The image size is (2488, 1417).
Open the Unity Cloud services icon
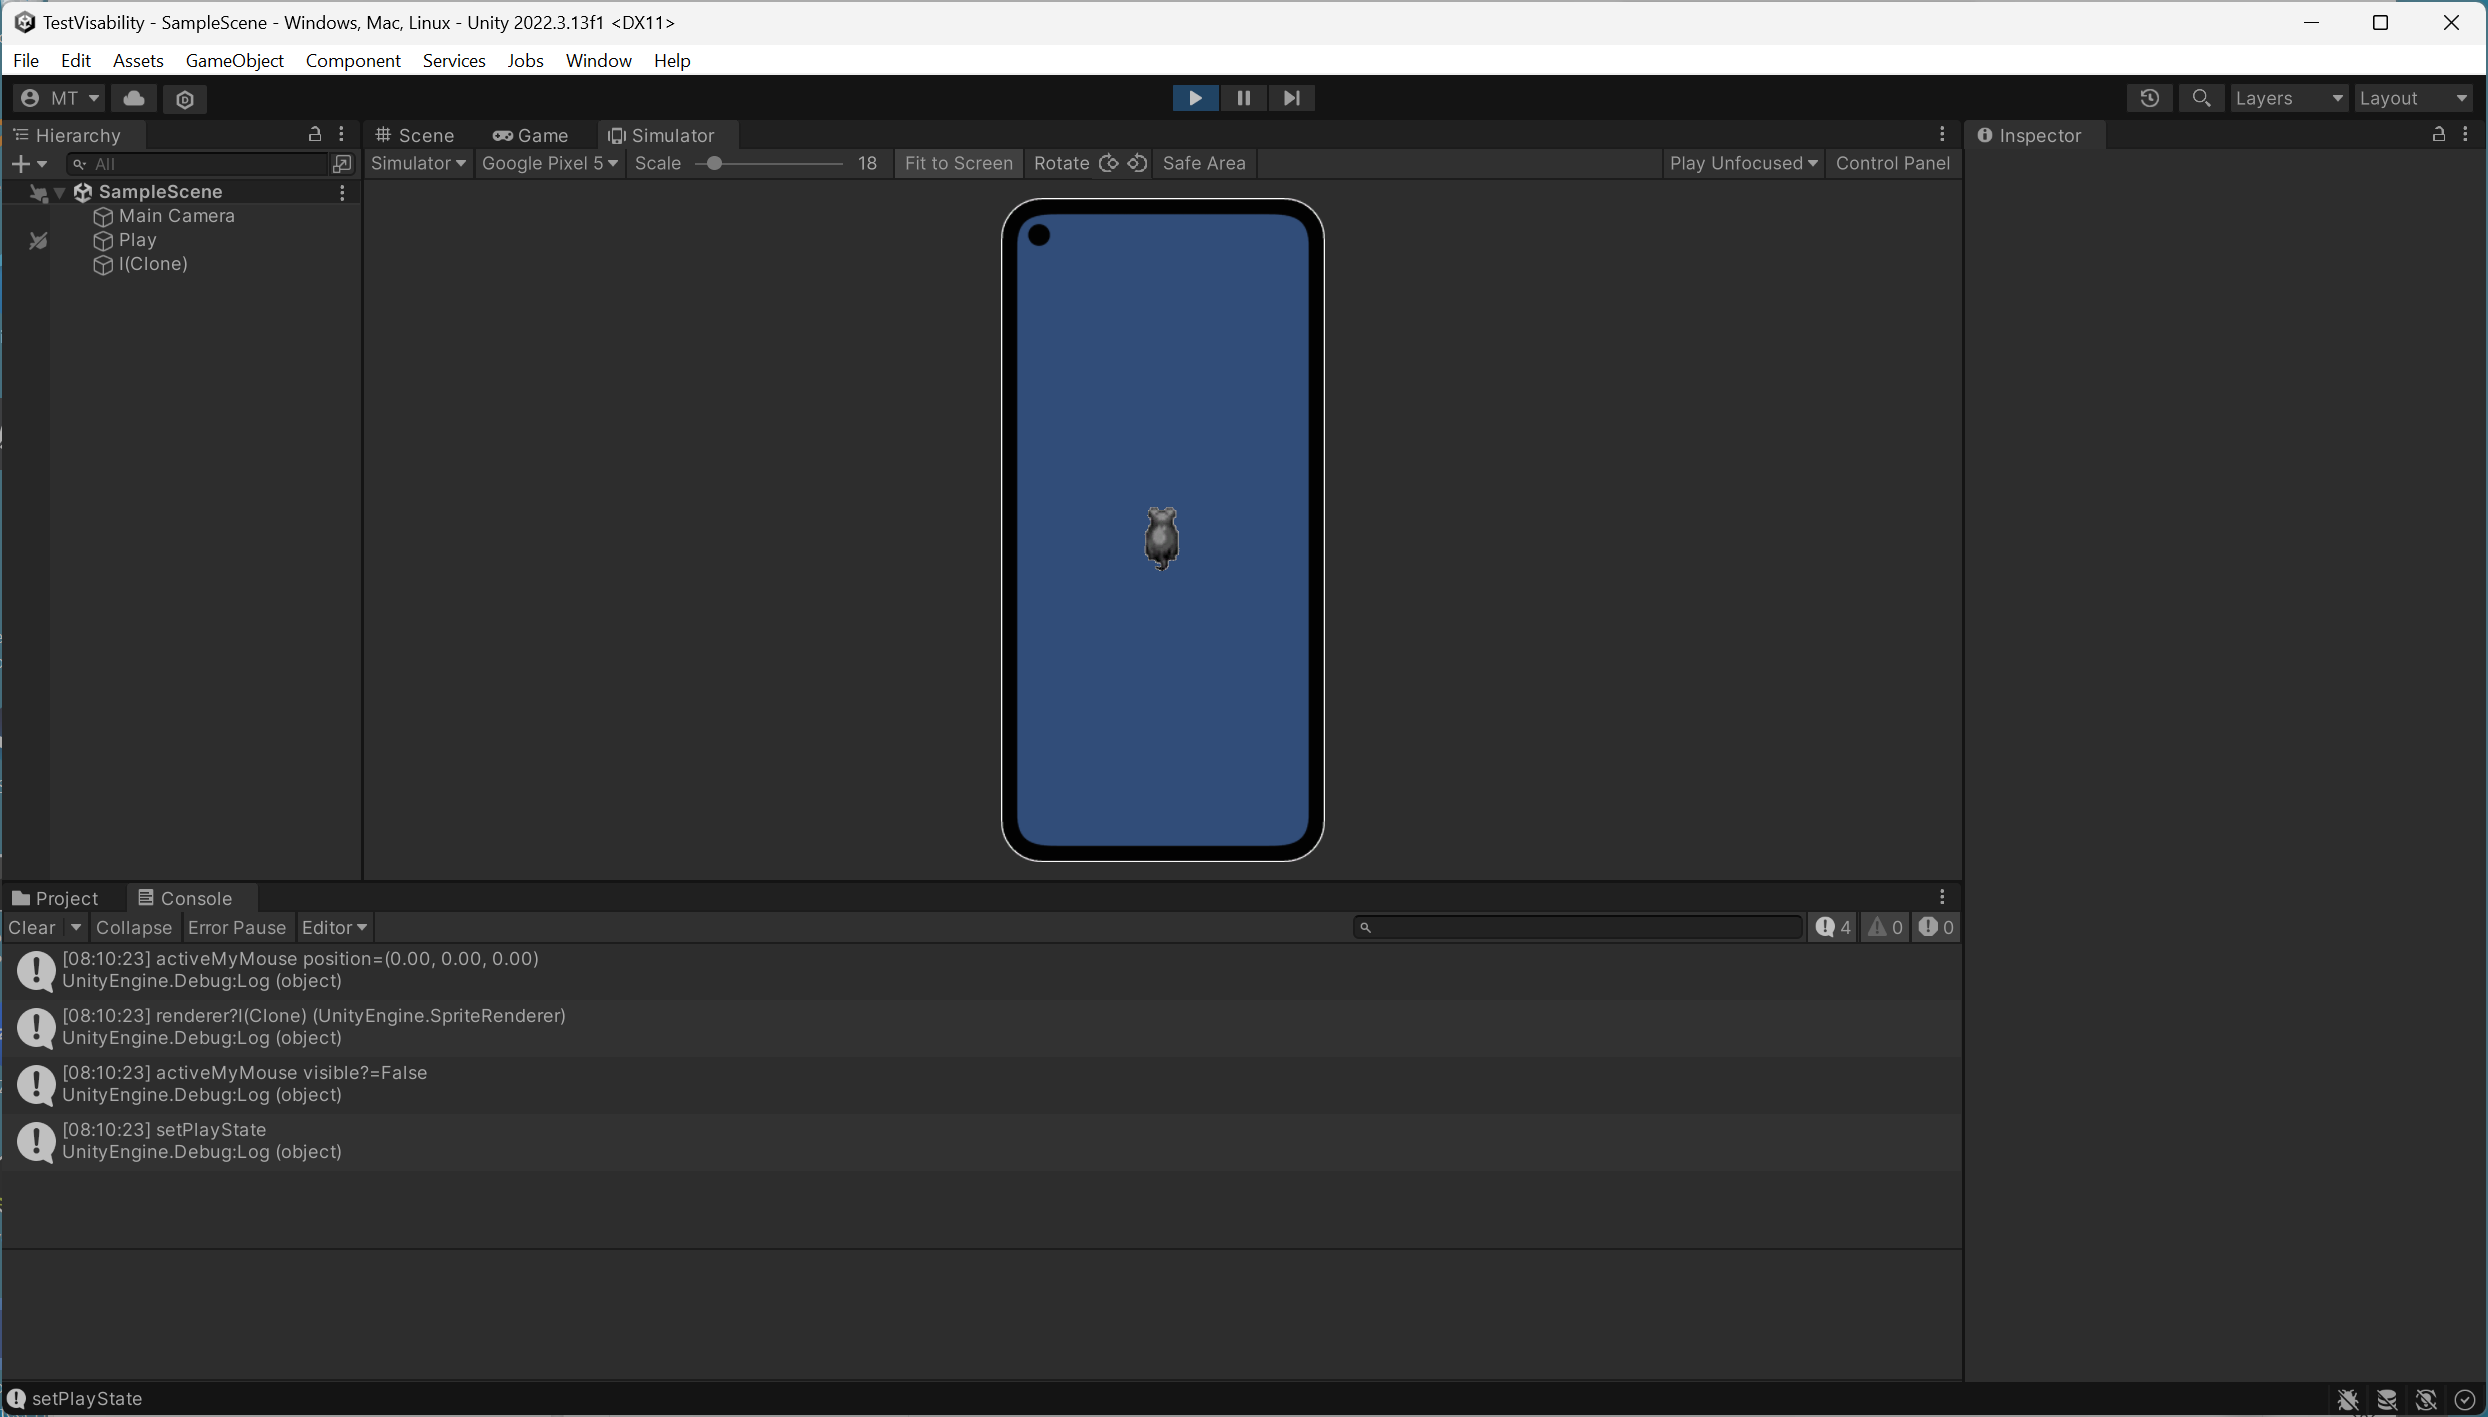134,98
